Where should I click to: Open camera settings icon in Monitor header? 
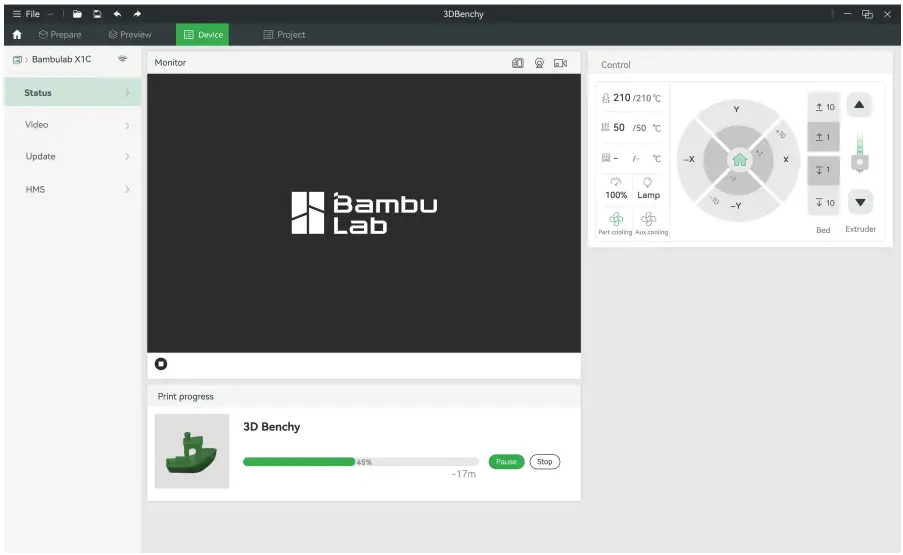(560, 63)
